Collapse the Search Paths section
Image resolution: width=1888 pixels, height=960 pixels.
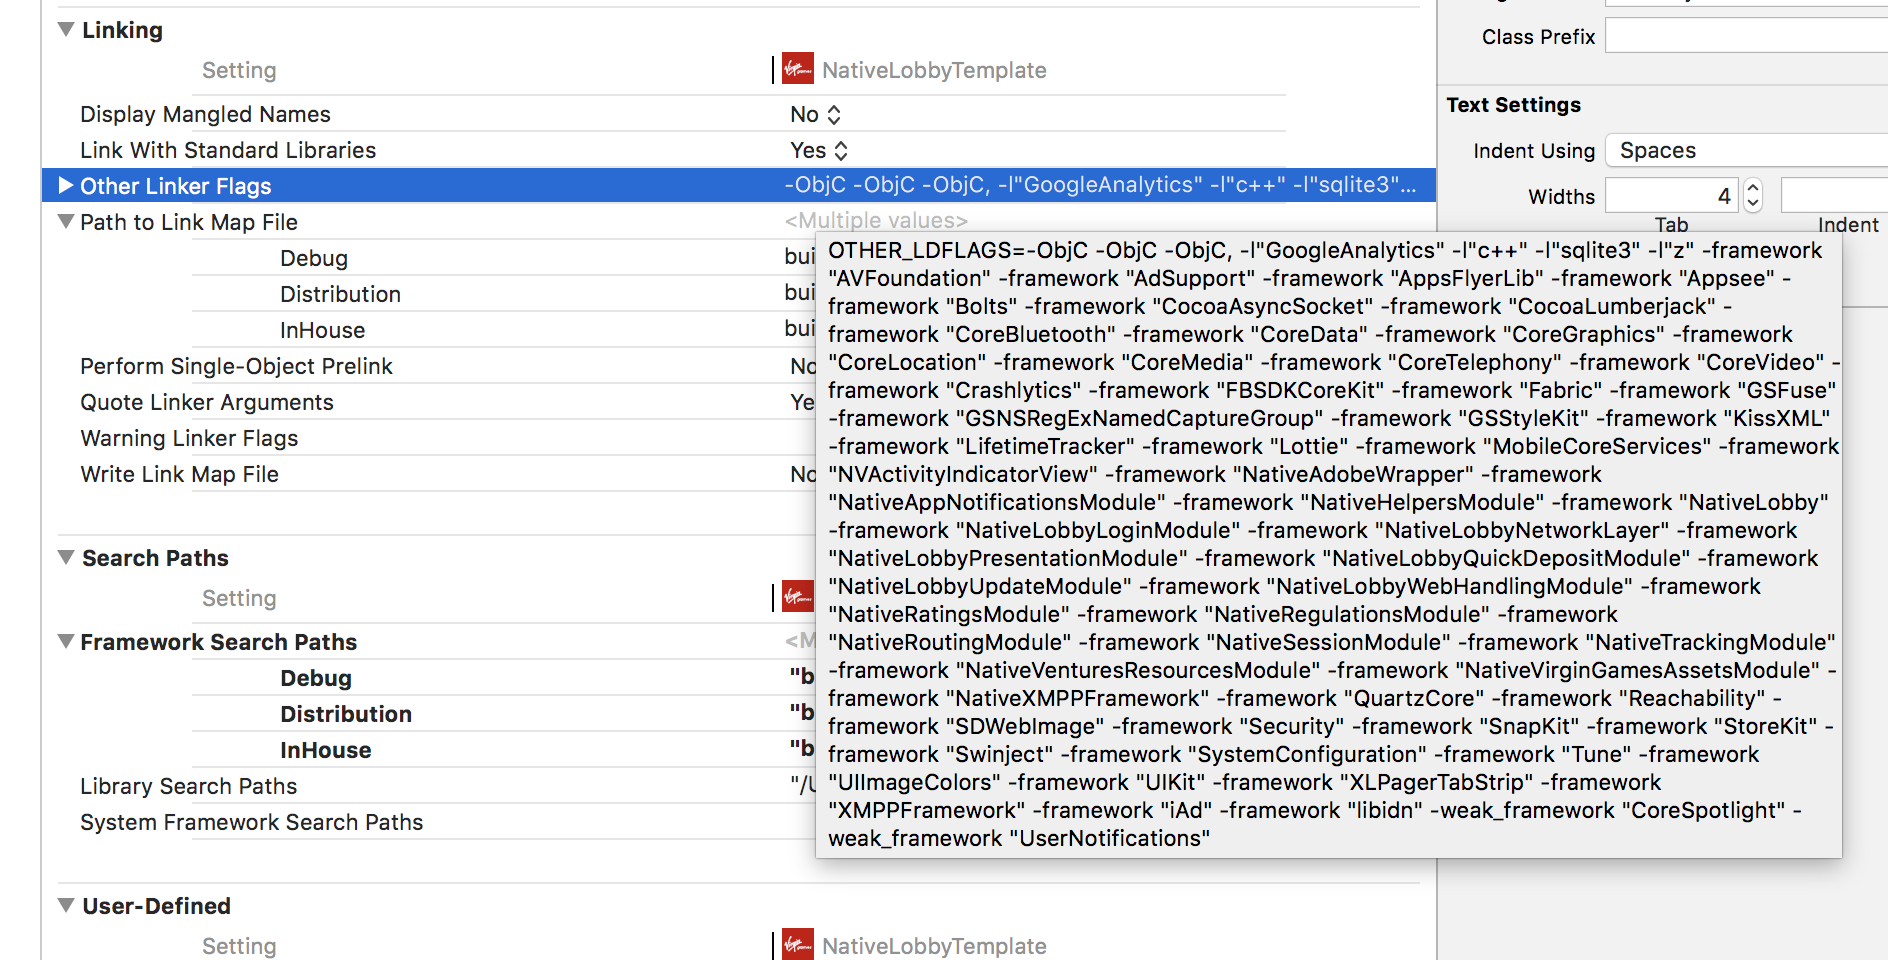(65, 558)
